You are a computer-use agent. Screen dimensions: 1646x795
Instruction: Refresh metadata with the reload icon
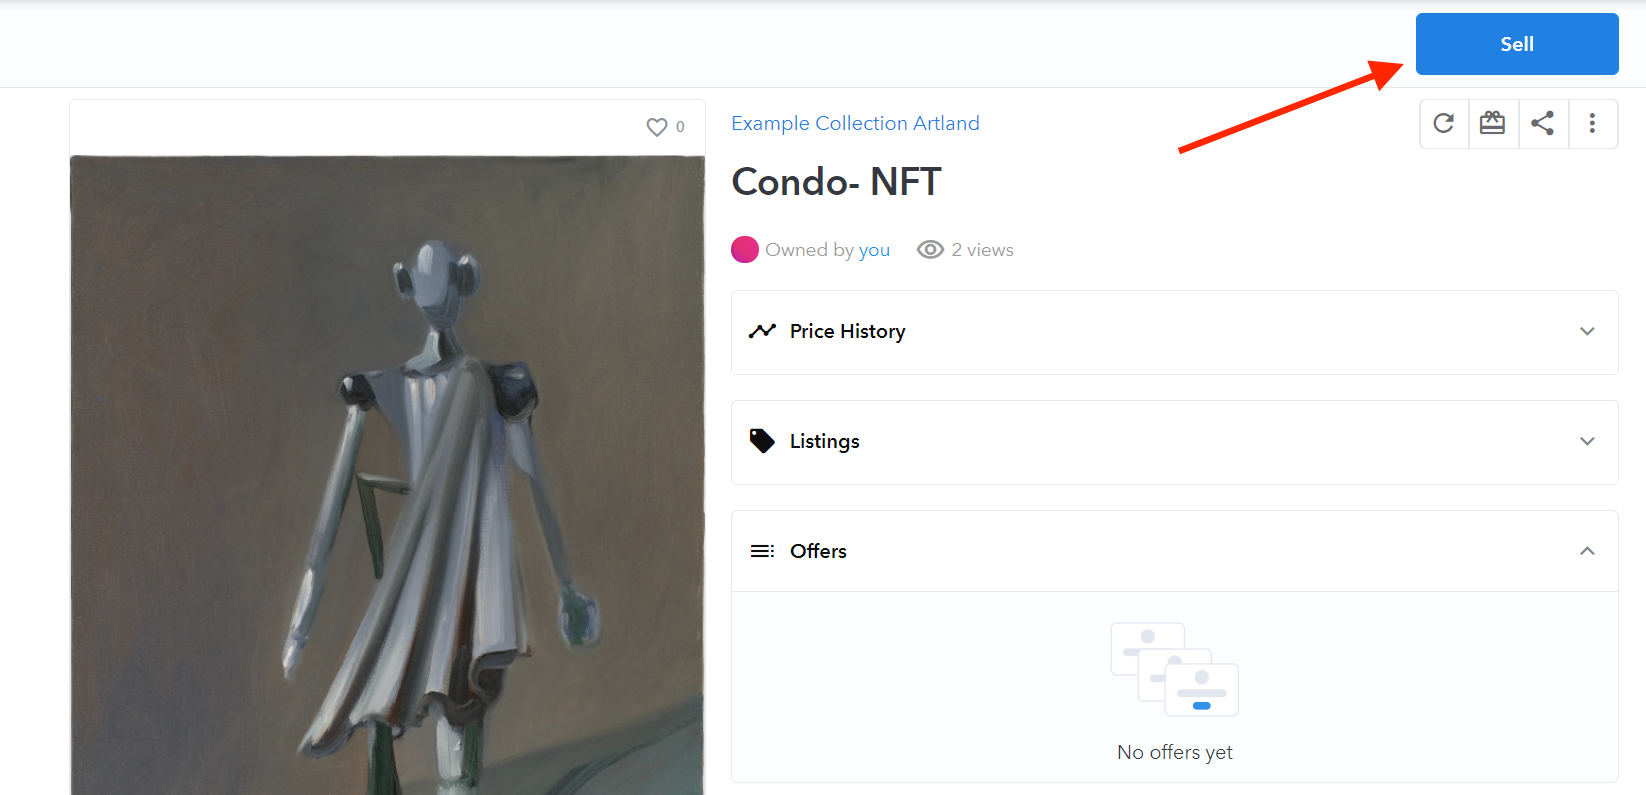[x=1444, y=123]
